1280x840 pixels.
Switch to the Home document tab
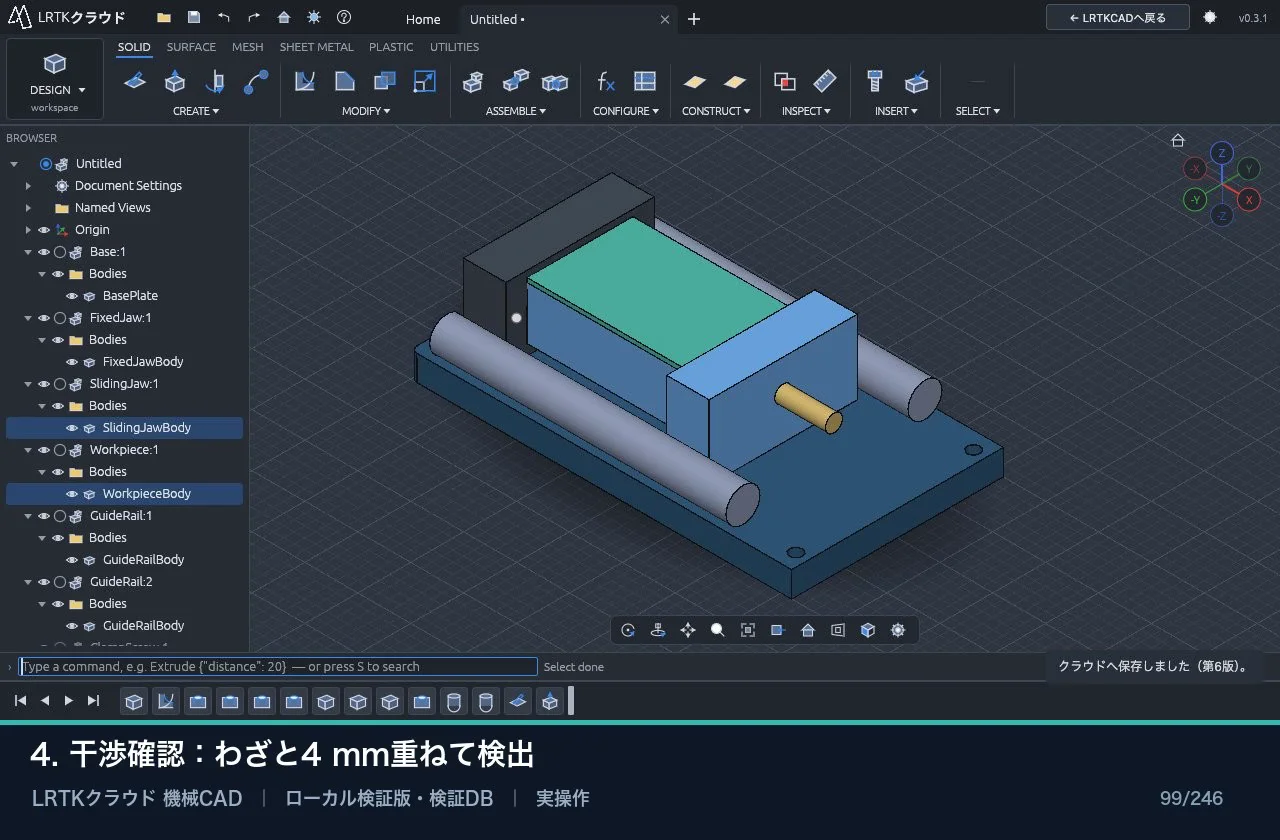click(x=423, y=19)
